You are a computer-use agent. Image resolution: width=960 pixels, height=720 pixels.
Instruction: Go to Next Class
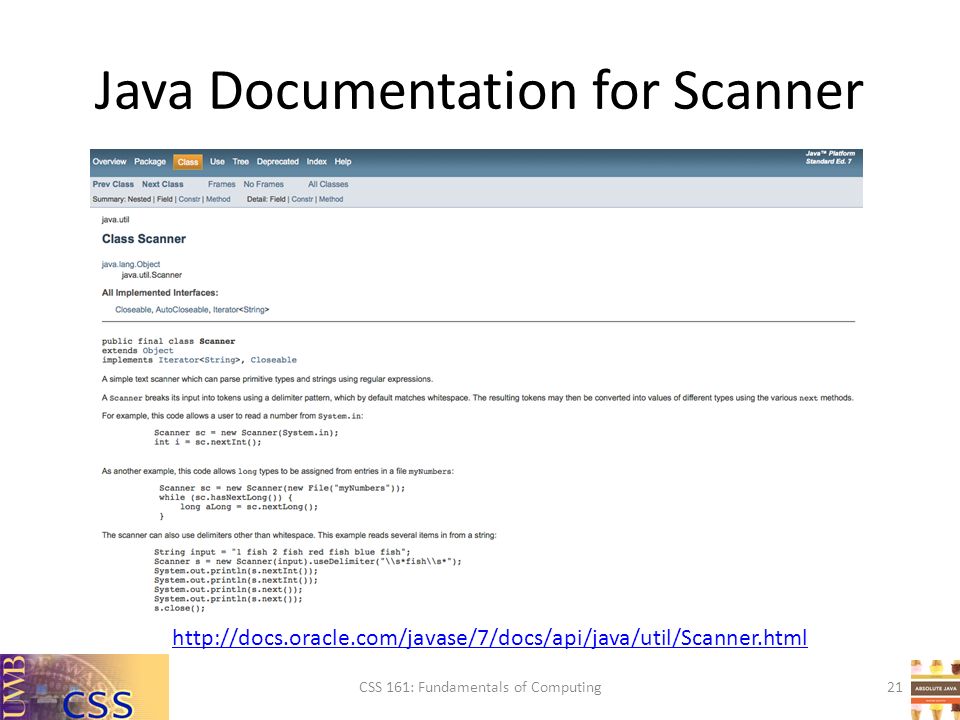(x=163, y=184)
